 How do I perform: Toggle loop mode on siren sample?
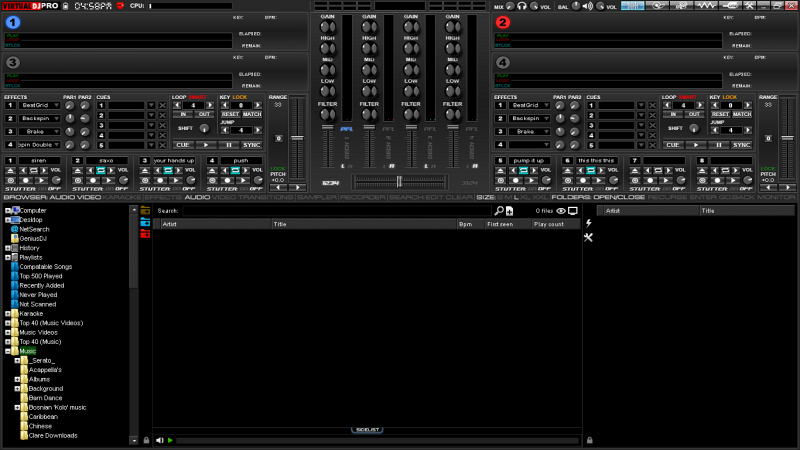coord(34,170)
